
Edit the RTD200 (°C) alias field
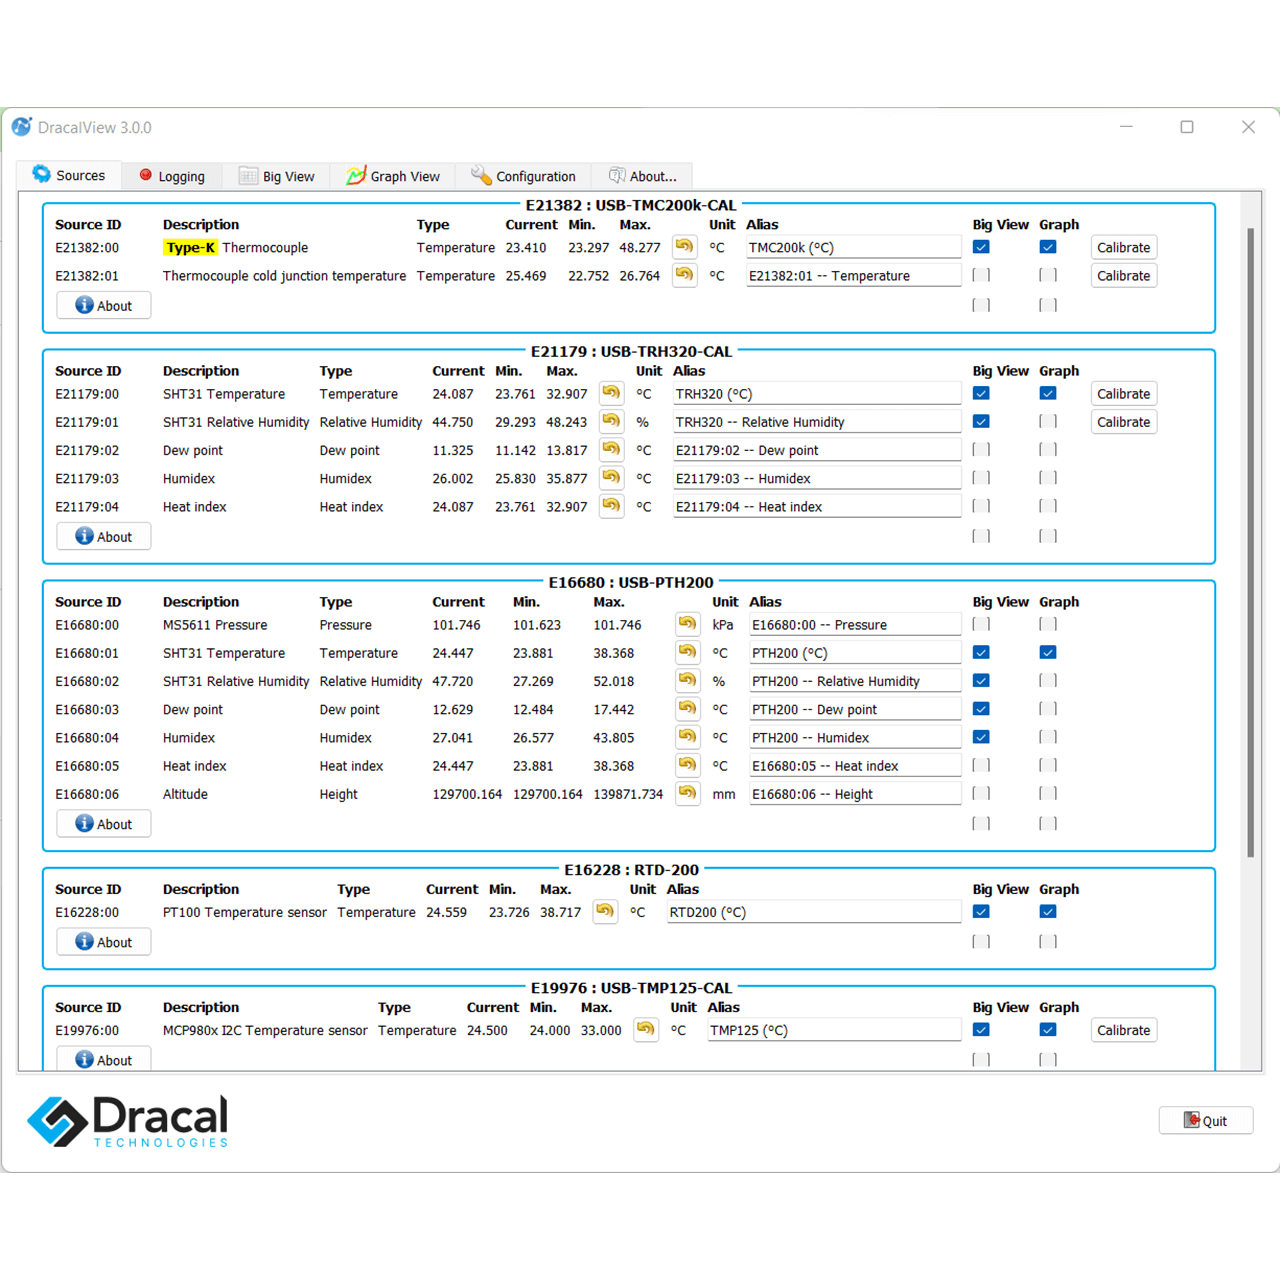click(814, 911)
